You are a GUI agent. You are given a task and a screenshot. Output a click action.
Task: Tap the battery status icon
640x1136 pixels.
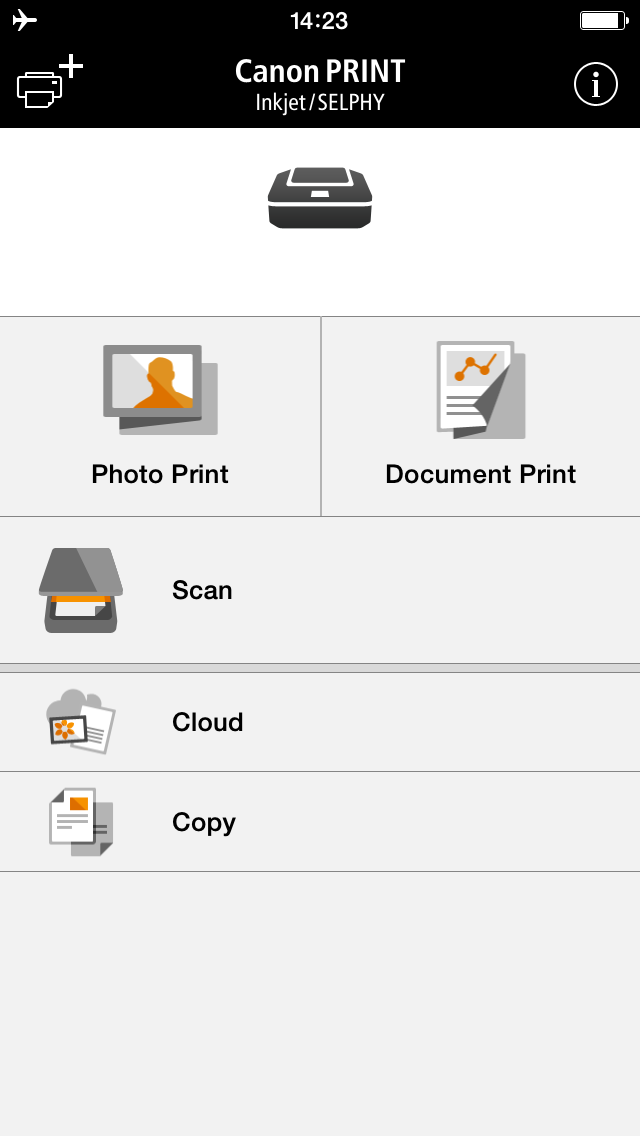pyautogui.click(x=604, y=20)
